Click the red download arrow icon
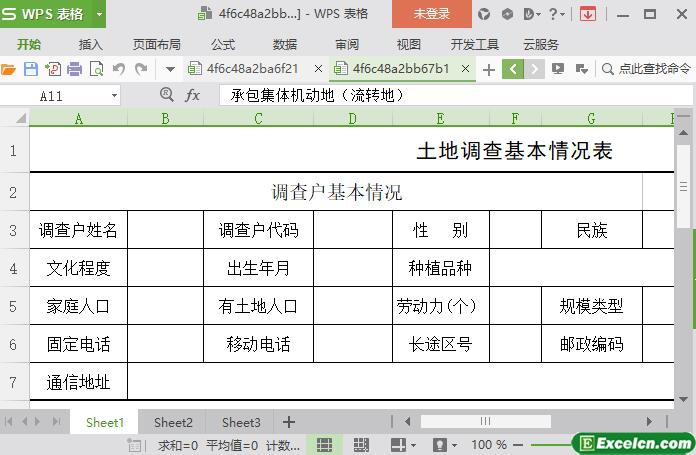The image size is (696, 455). tap(588, 14)
